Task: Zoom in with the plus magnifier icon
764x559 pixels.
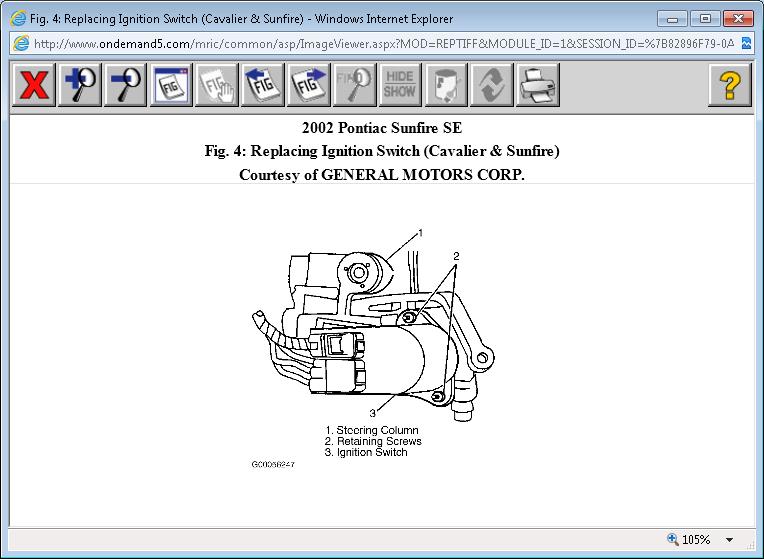Action: coord(80,85)
